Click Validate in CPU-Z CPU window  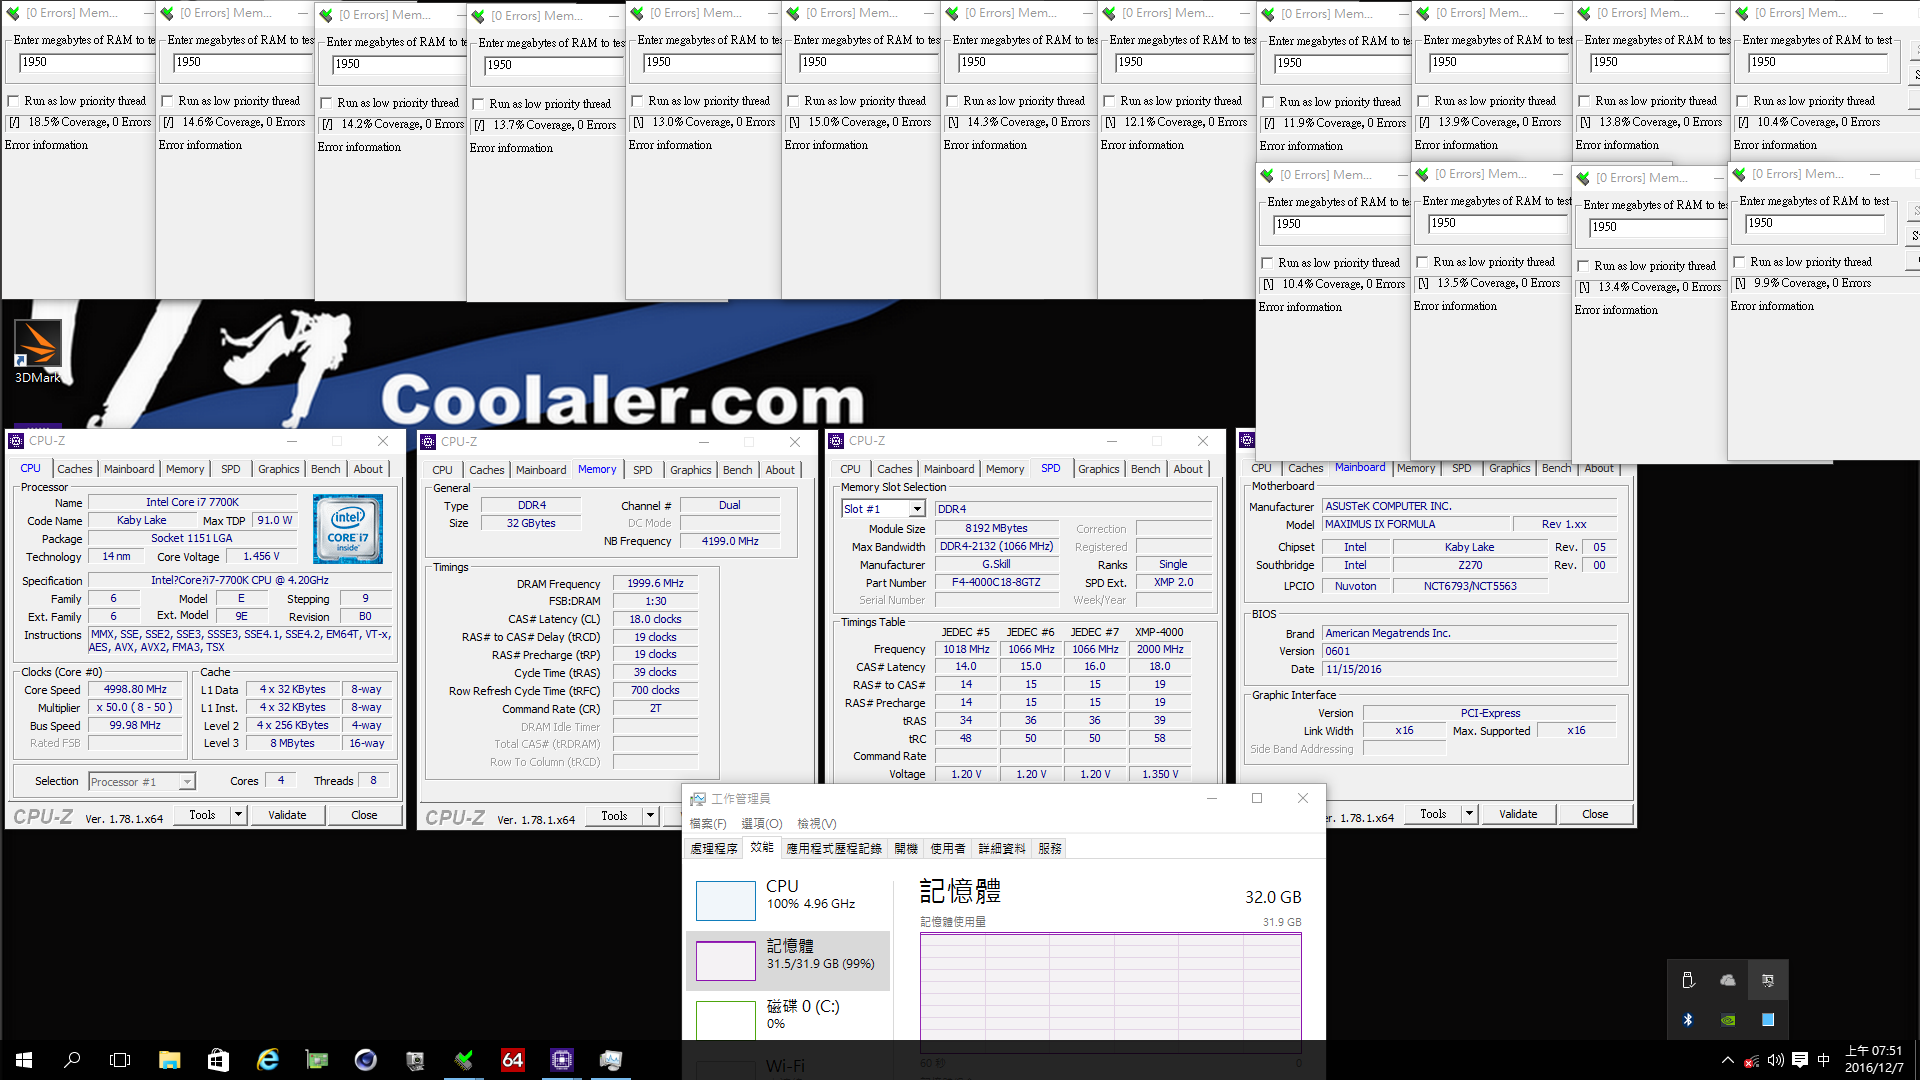287,815
